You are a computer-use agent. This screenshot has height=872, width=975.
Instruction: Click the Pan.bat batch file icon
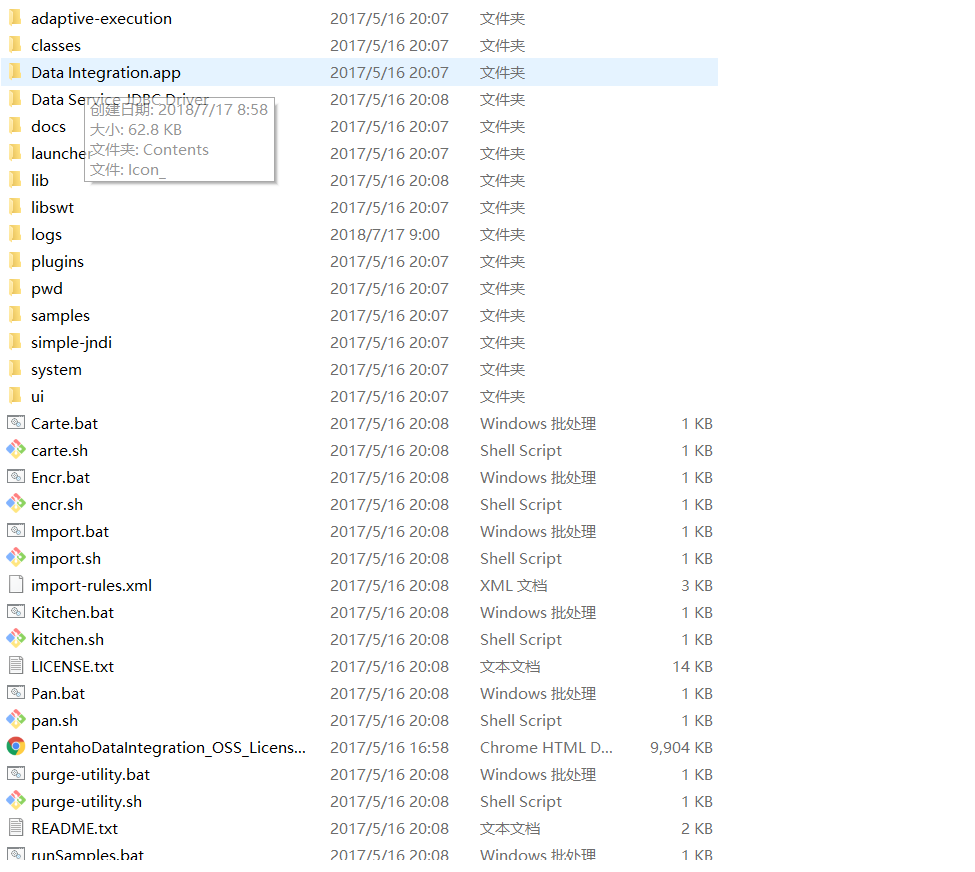pos(16,693)
